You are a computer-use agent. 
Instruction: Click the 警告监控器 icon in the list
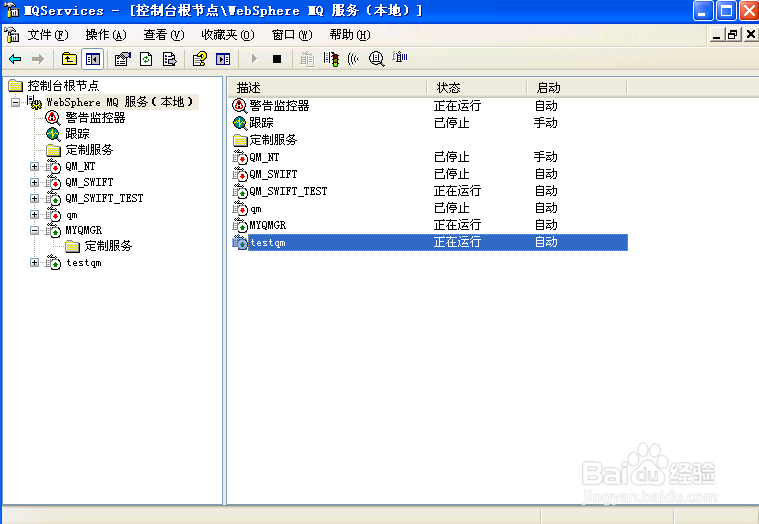tap(240, 105)
